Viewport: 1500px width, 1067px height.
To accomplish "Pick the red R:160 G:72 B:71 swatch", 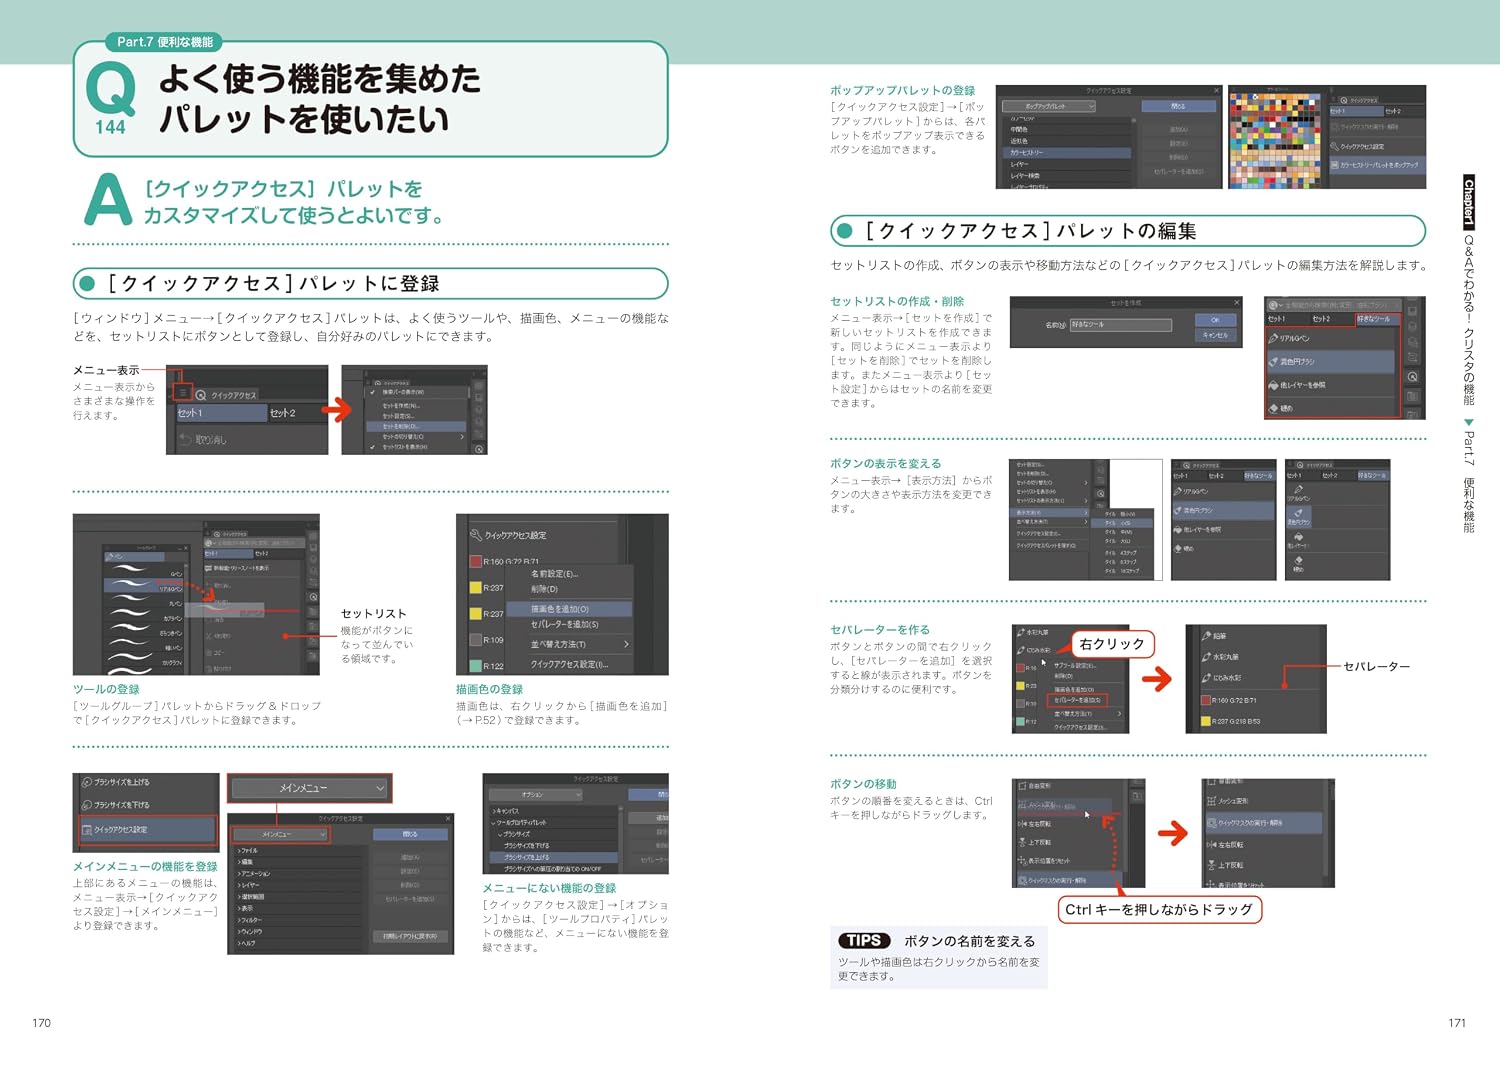I will (476, 562).
